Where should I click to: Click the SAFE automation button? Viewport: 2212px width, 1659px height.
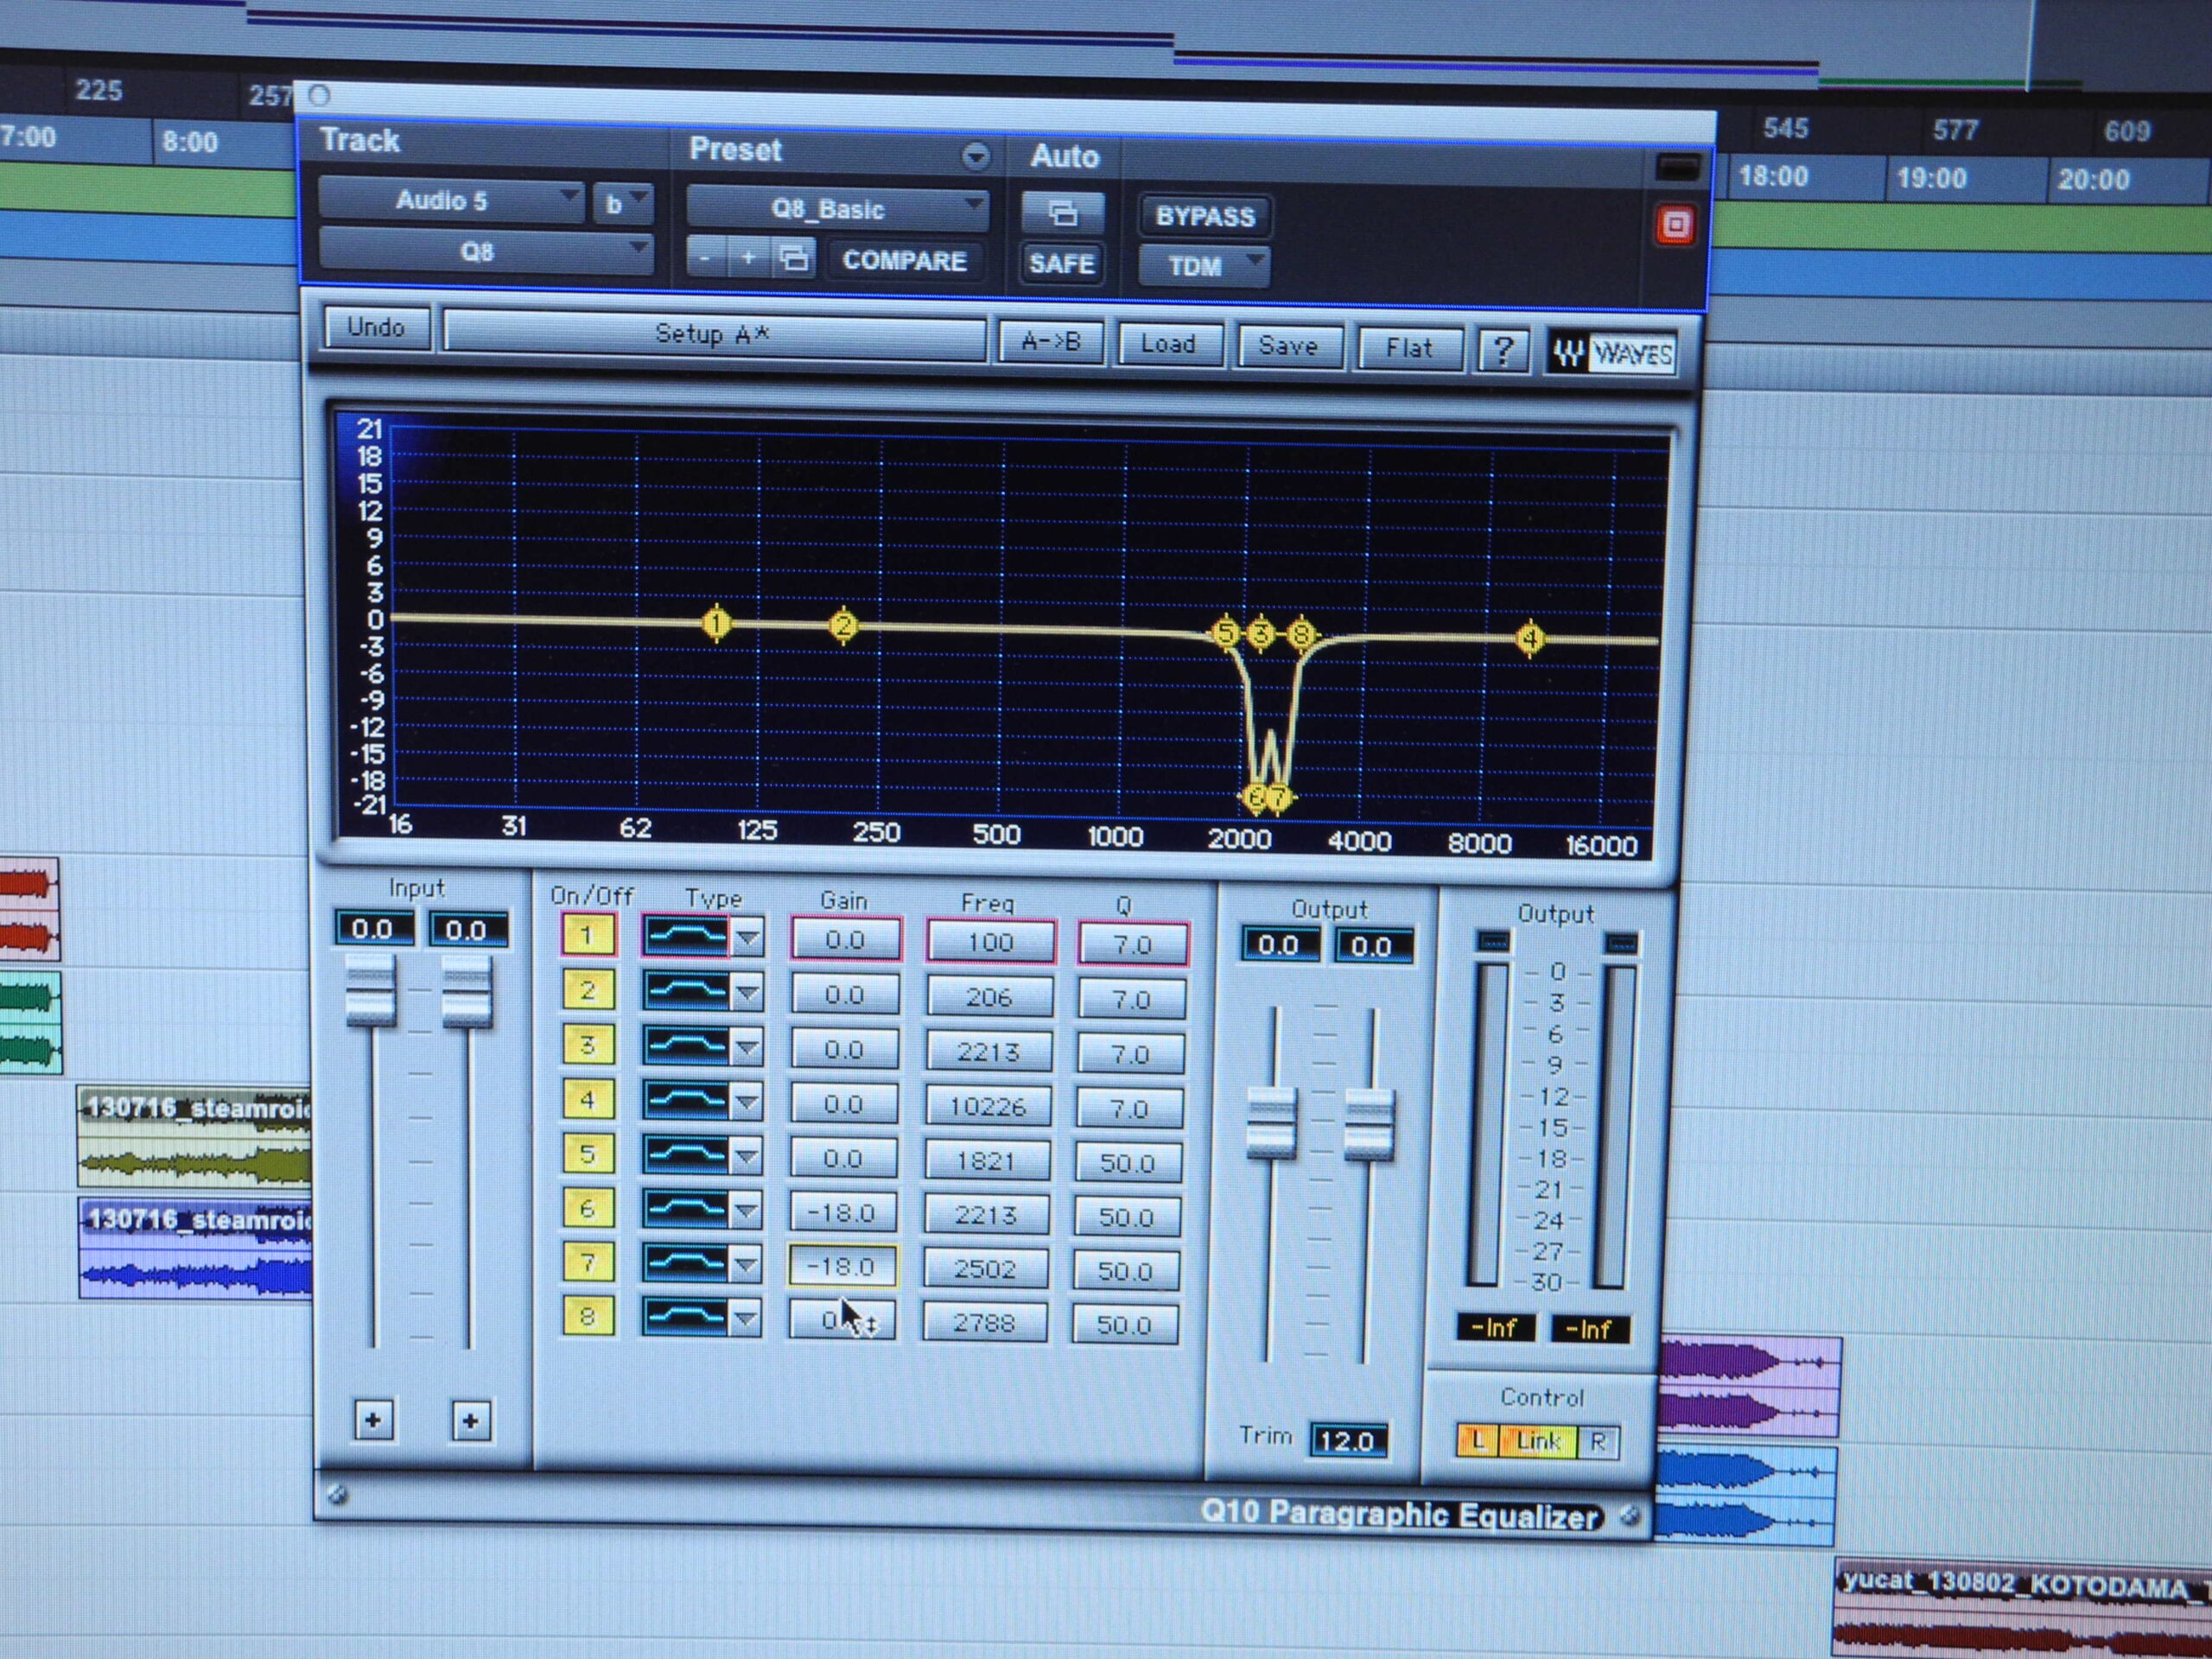click(1062, 263)
